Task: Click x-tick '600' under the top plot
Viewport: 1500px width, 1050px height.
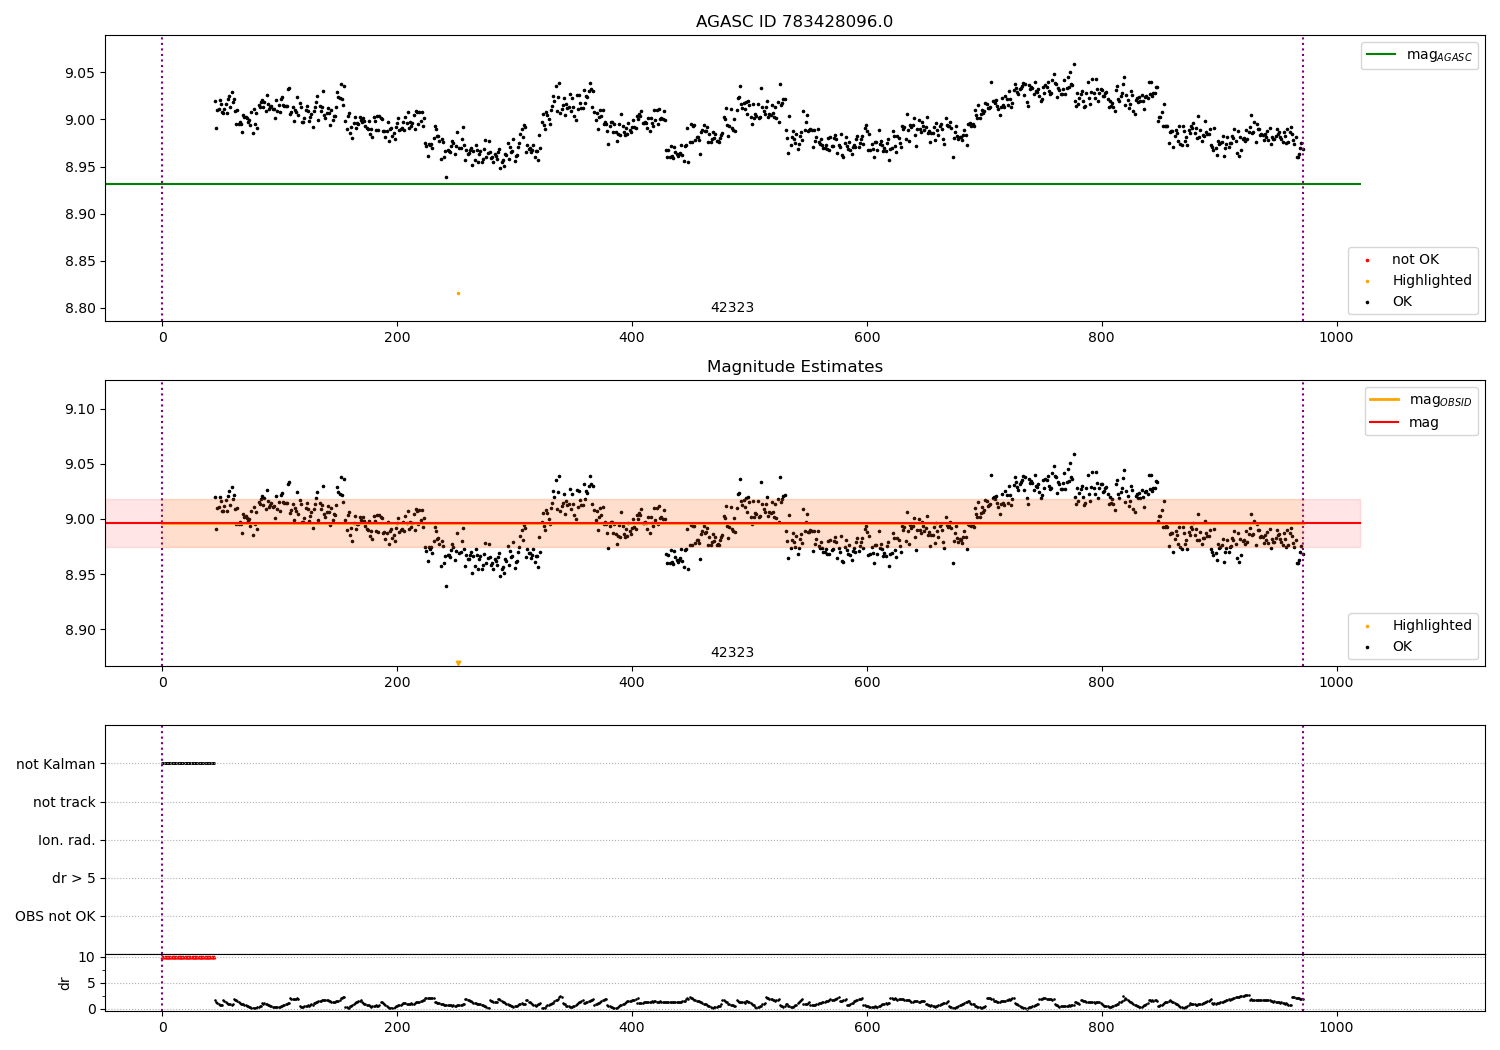Action: 867,337
